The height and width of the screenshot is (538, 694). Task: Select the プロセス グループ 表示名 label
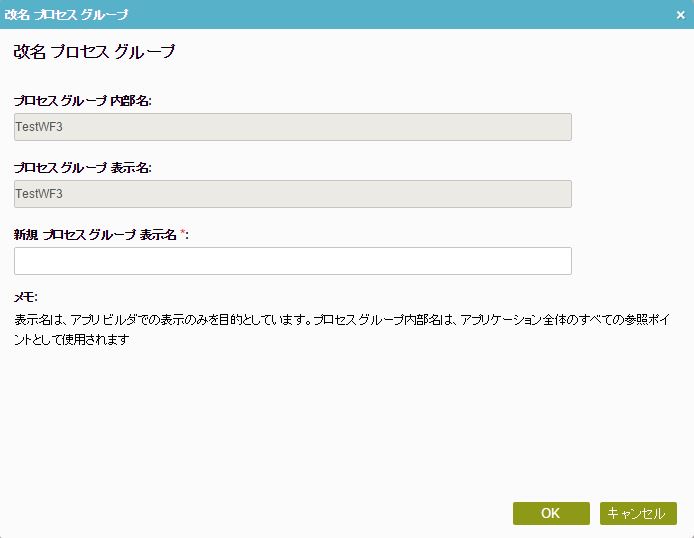(x=83, y=168)
